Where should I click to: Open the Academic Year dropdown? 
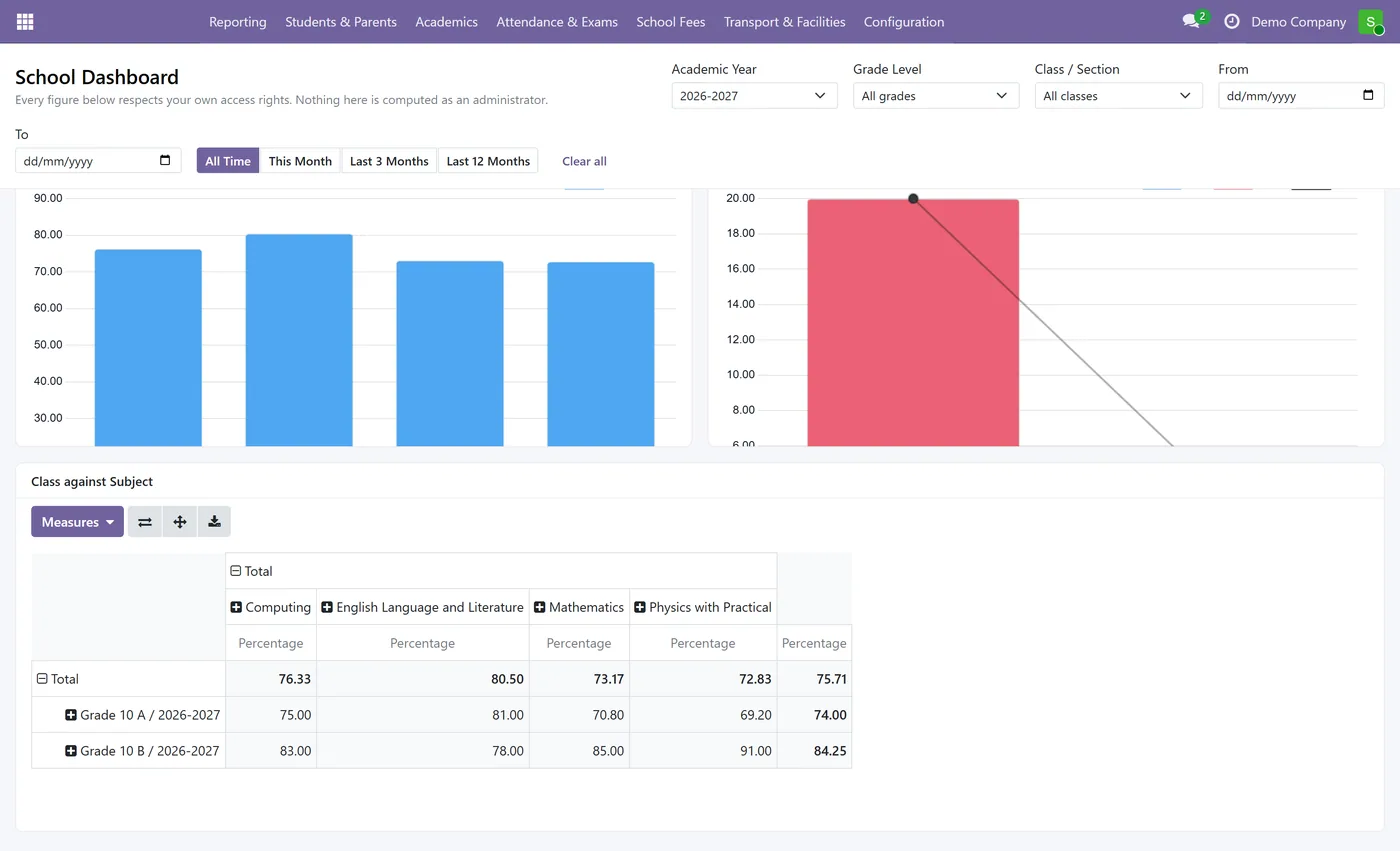(754, 96)
